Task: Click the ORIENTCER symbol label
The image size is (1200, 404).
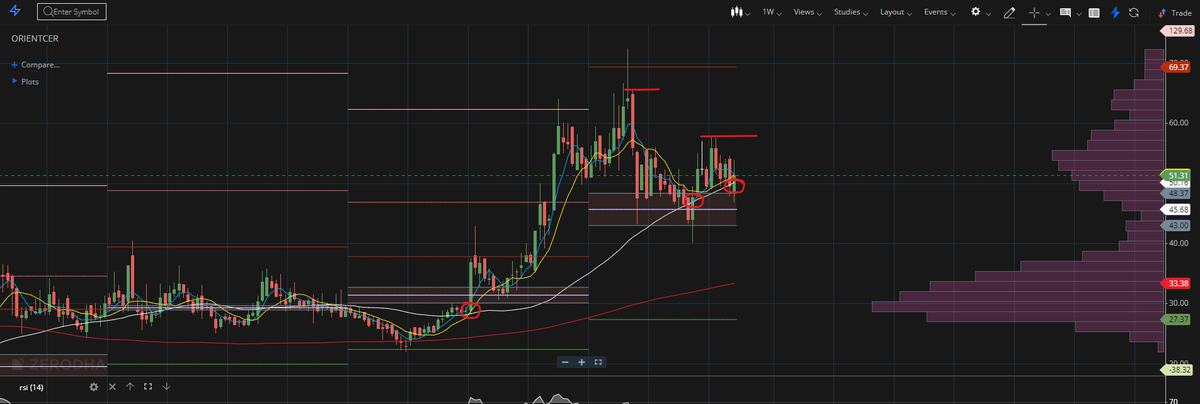Action: [35, 39]
